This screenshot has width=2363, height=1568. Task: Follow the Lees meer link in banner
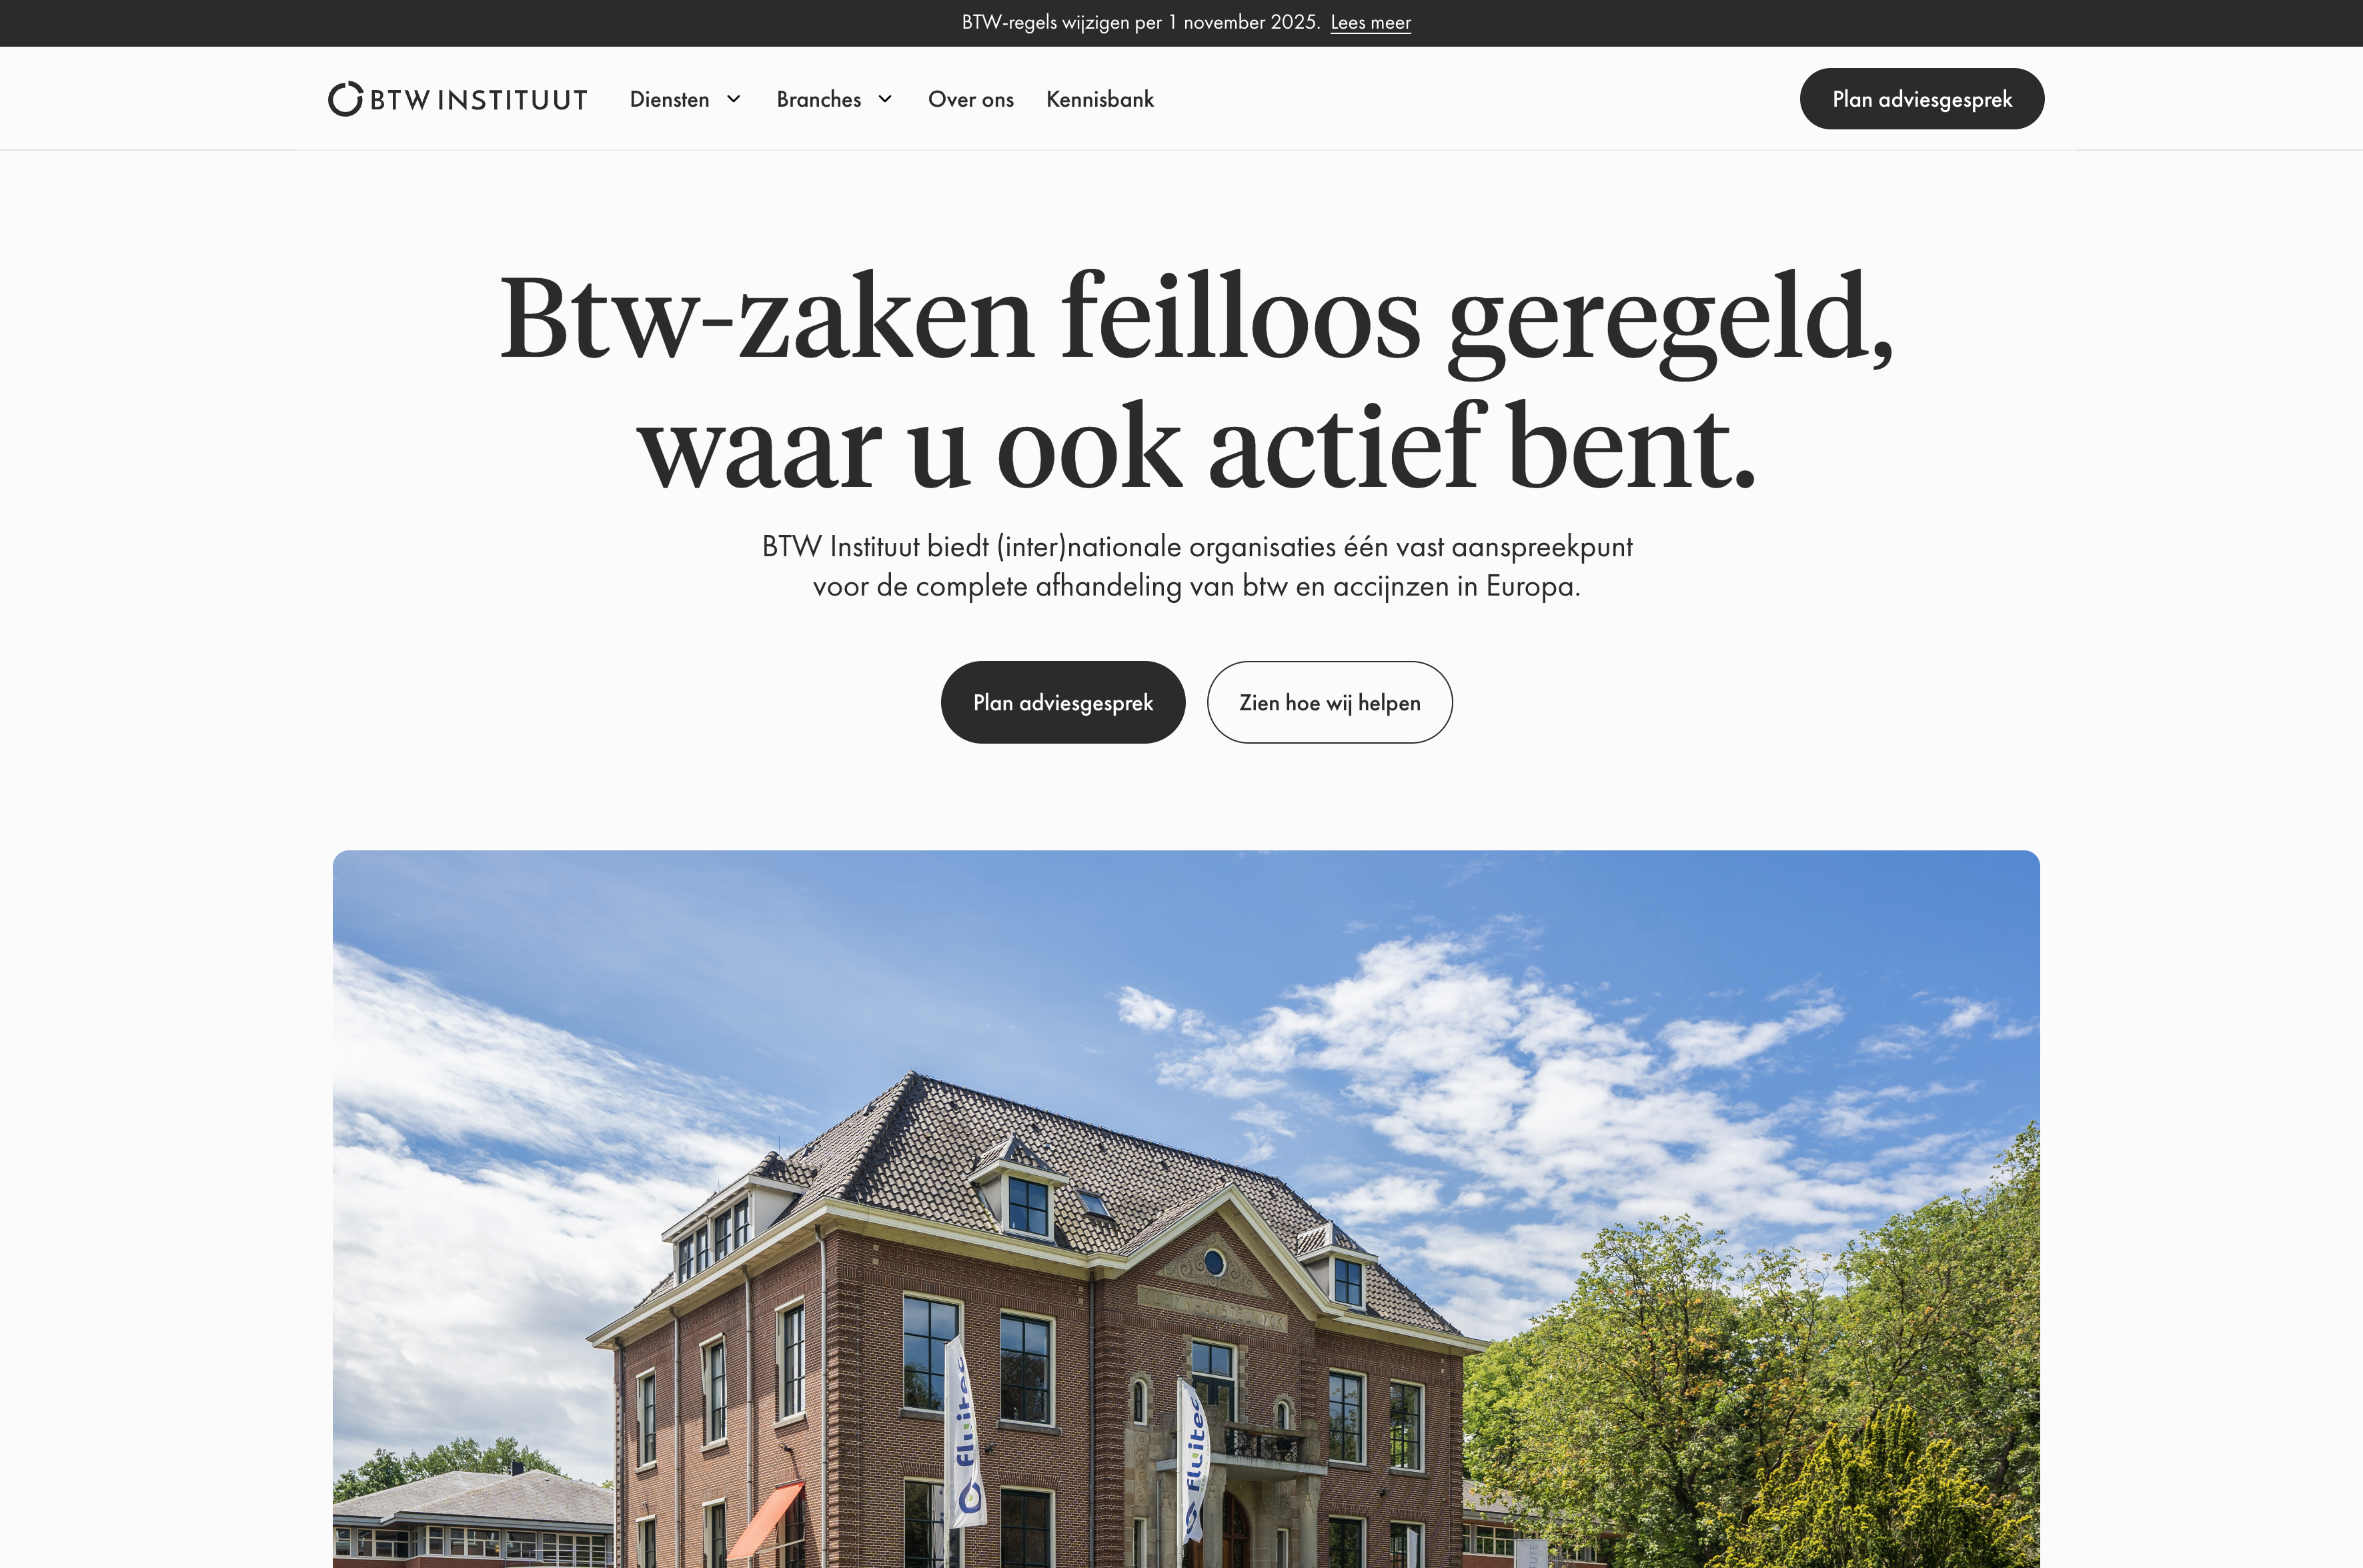[1370, 22]
